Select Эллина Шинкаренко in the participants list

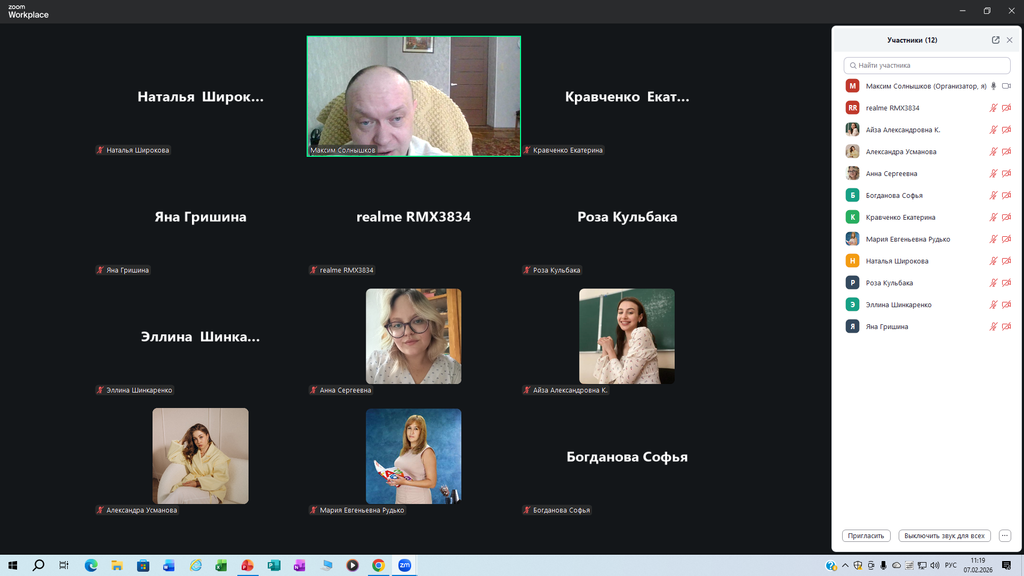tap(898, 305)
